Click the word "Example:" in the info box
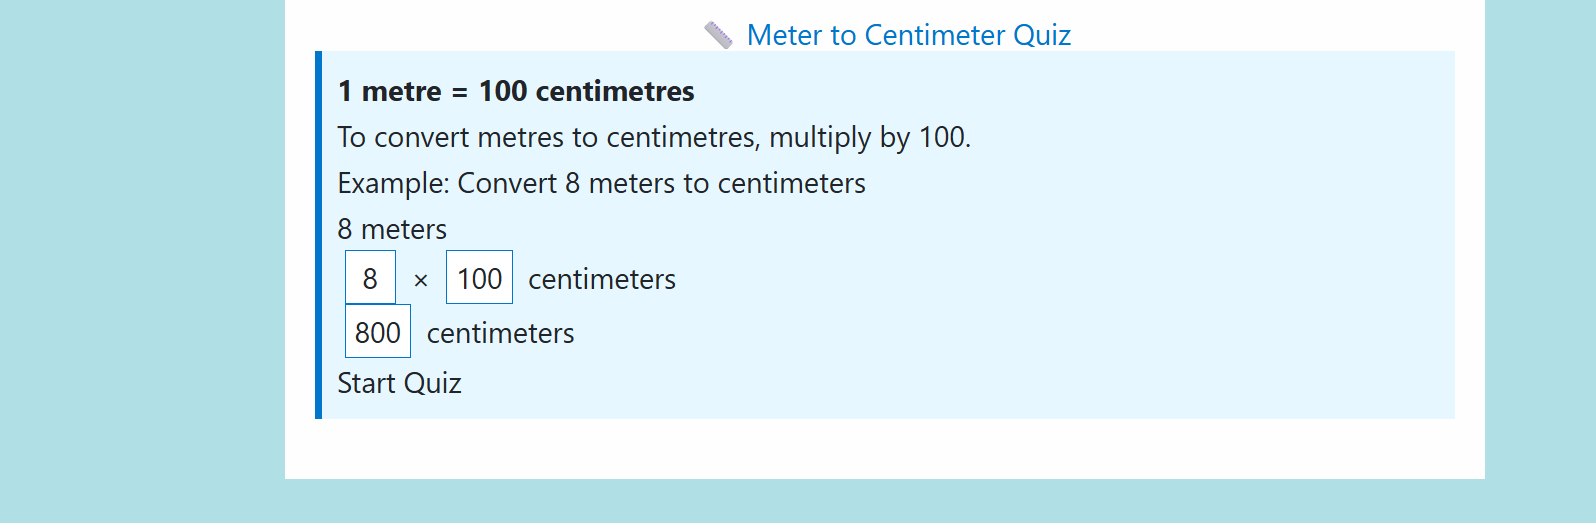Image resolution: width=1596 pixels, height=523 pixels. click(x=393, y=183)
